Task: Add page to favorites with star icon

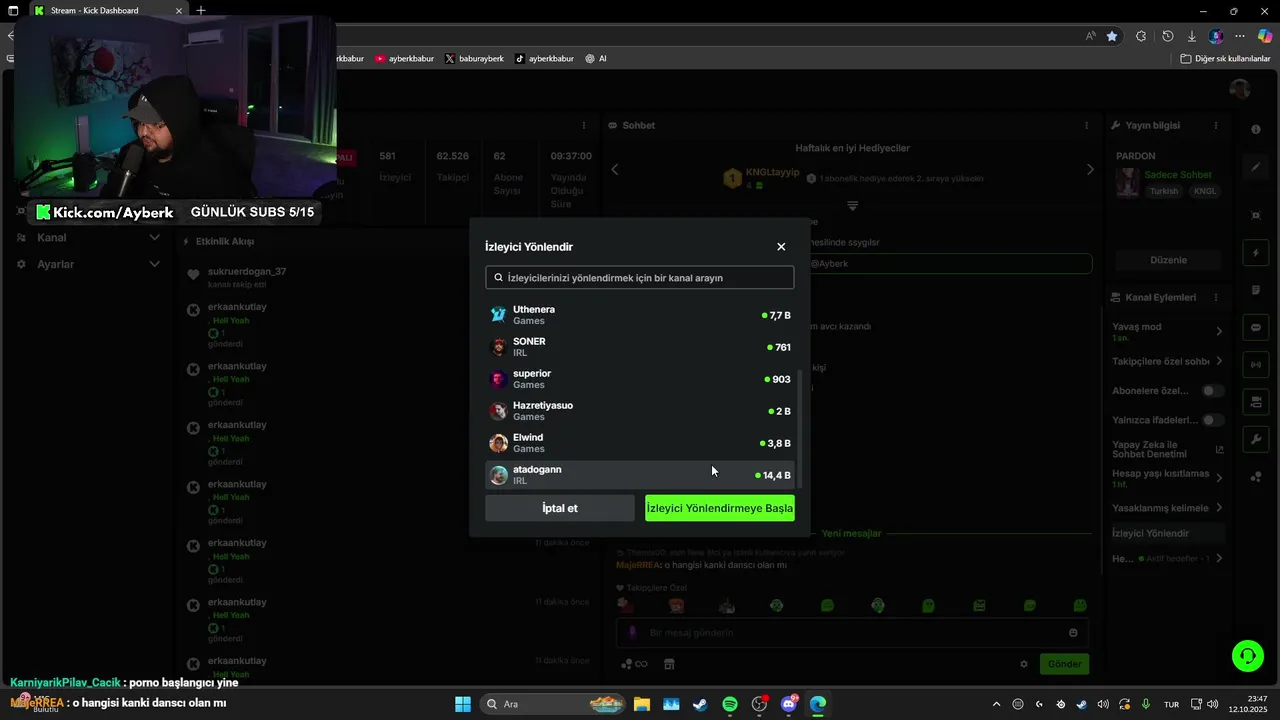Action: [1112, 36]
